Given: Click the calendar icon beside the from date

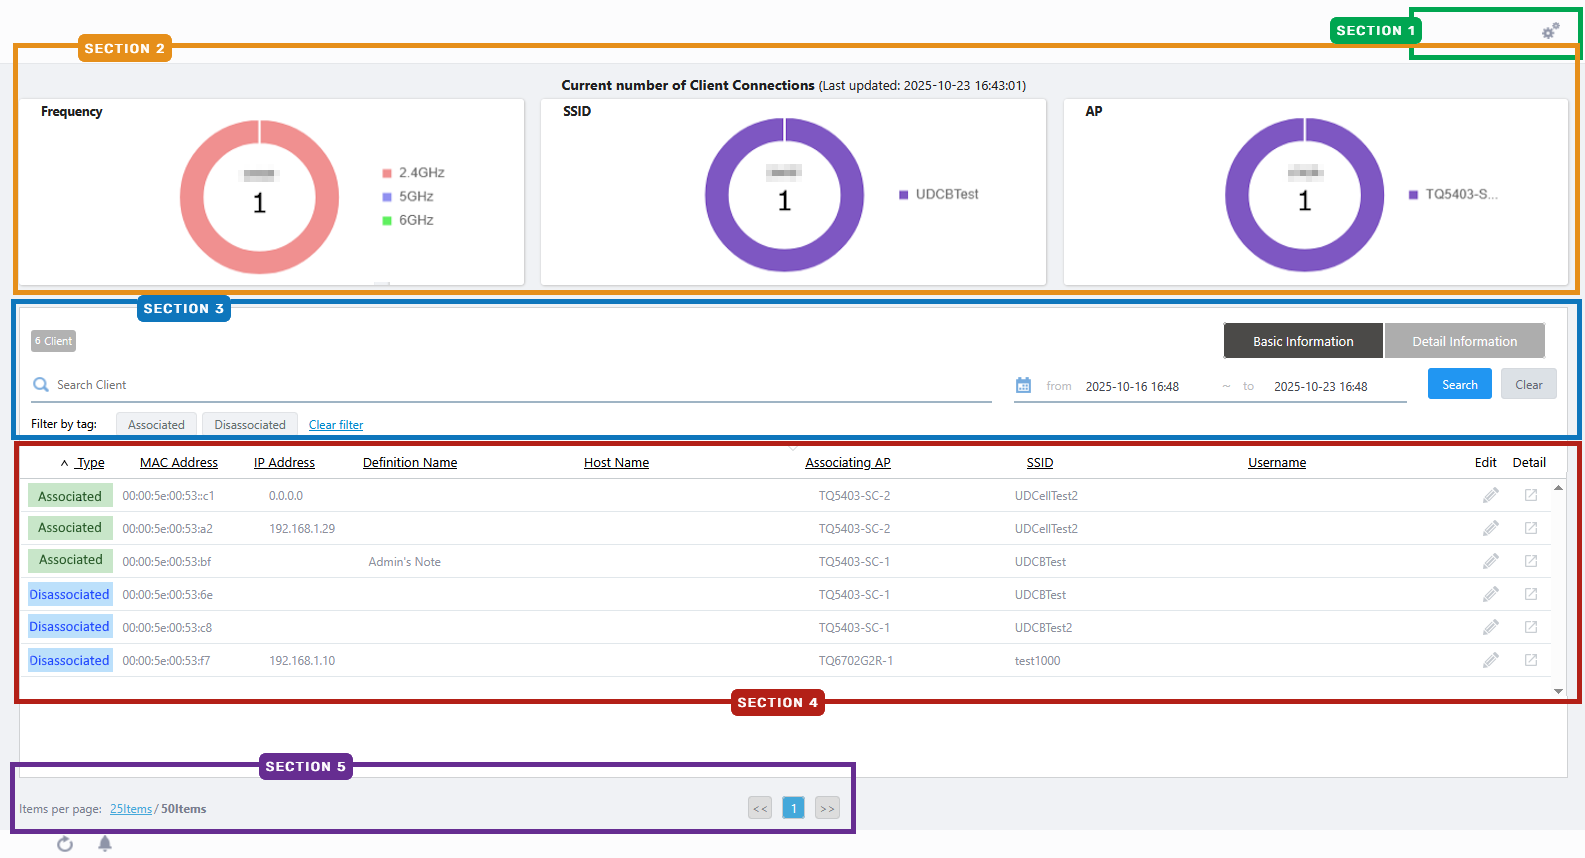Looking at the screenshot, I should tap(1023, 386).
